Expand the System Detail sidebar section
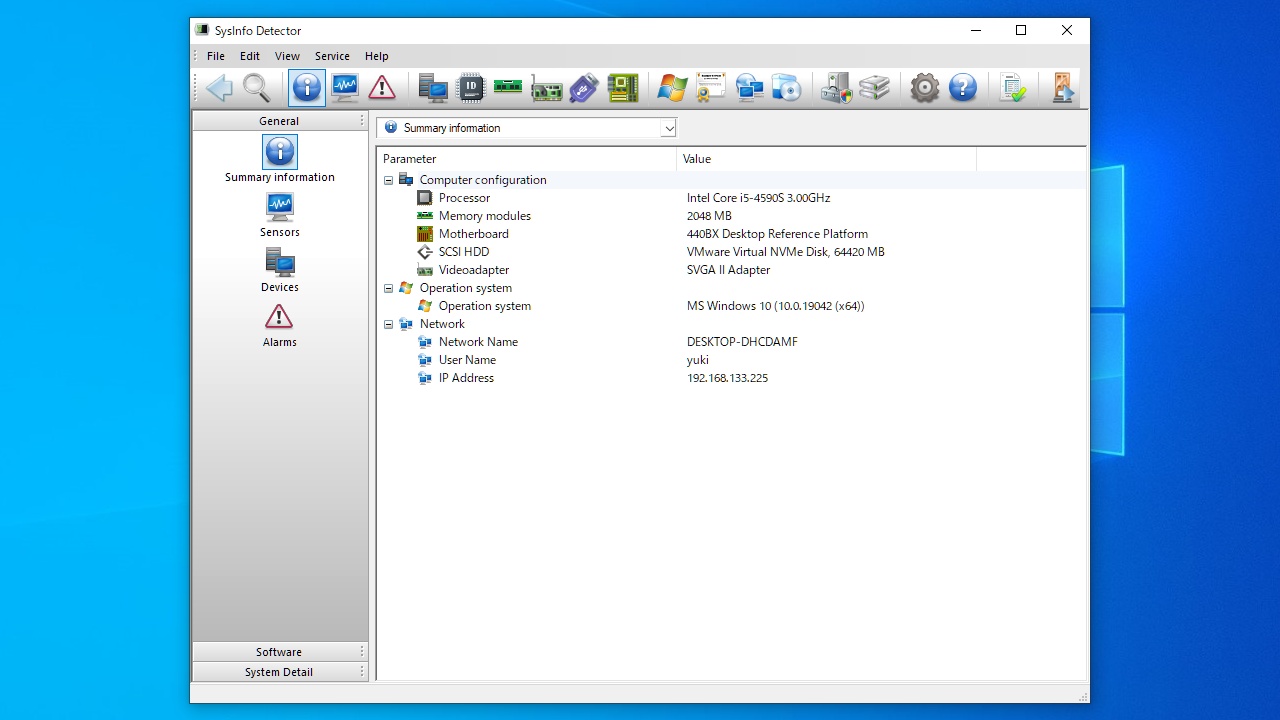1280x720 pixels. tap(280, 672)
